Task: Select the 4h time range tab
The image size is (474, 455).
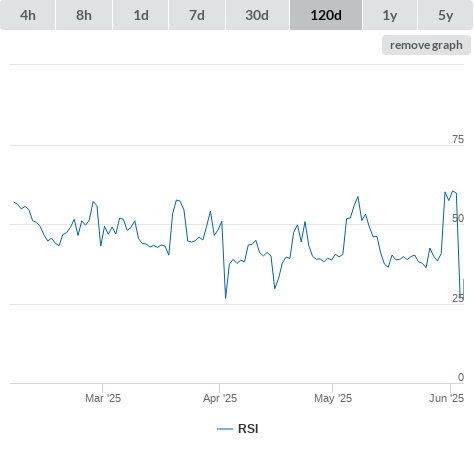Action: point(28,15)
